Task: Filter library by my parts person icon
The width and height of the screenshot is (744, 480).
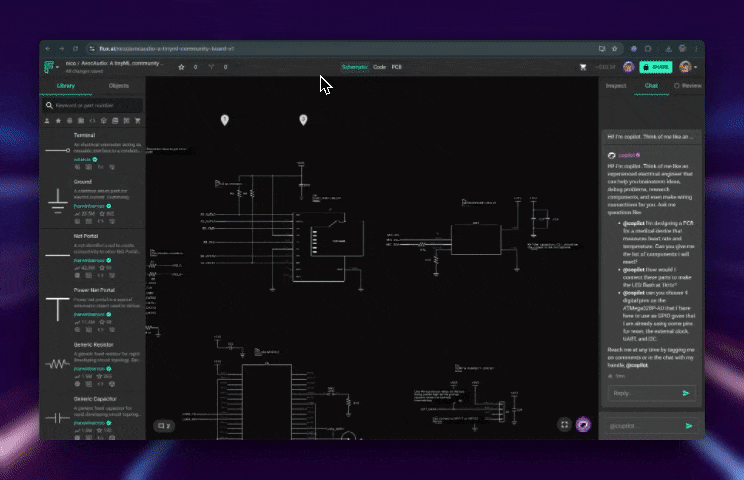Action: coord(47,121)
